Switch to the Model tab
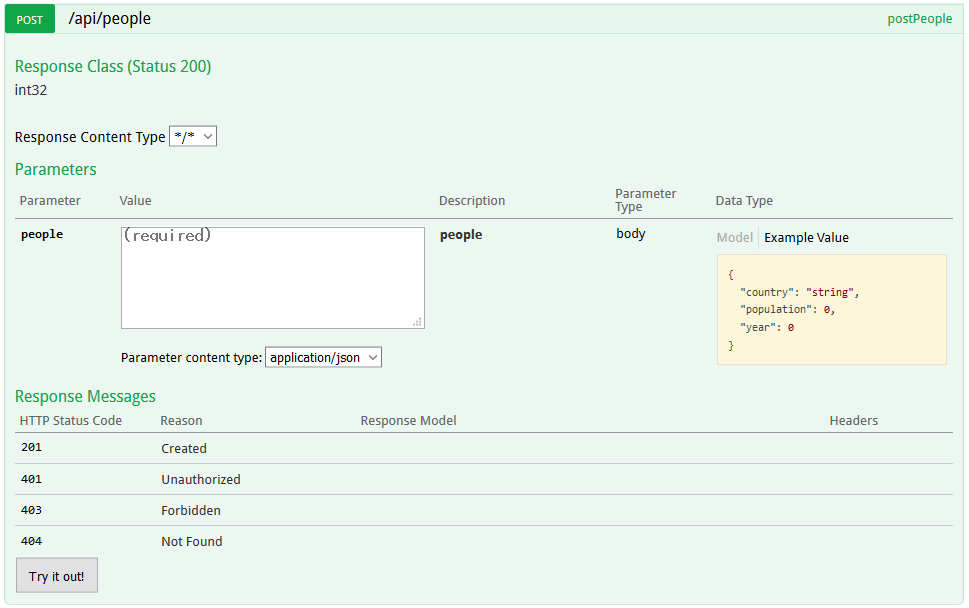This screenshot has width=969, height=608. pyautogui.click(x=735, y=237)
